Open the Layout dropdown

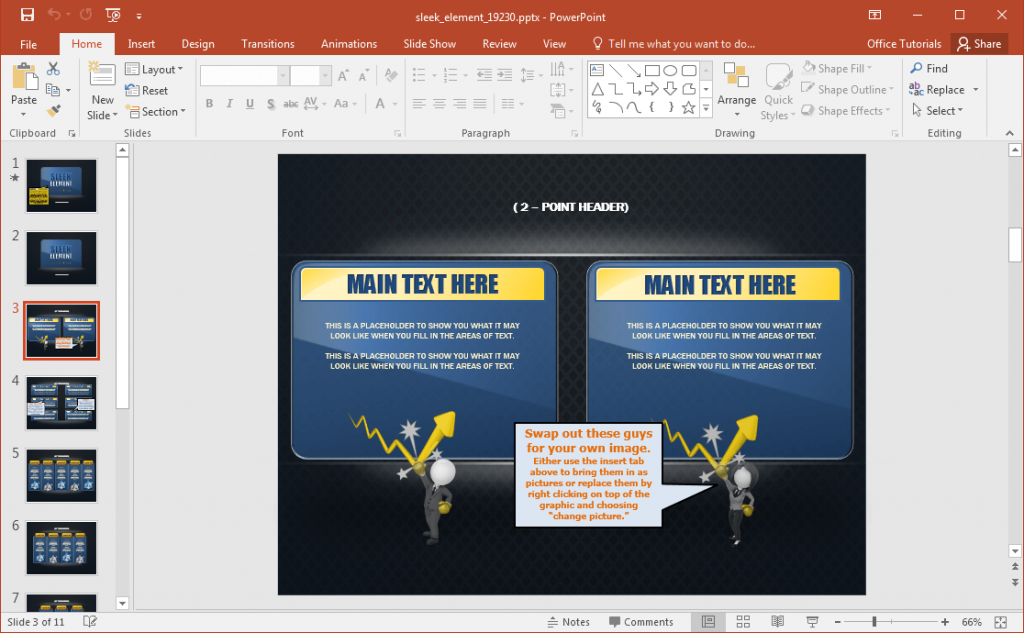click(156, 68)
